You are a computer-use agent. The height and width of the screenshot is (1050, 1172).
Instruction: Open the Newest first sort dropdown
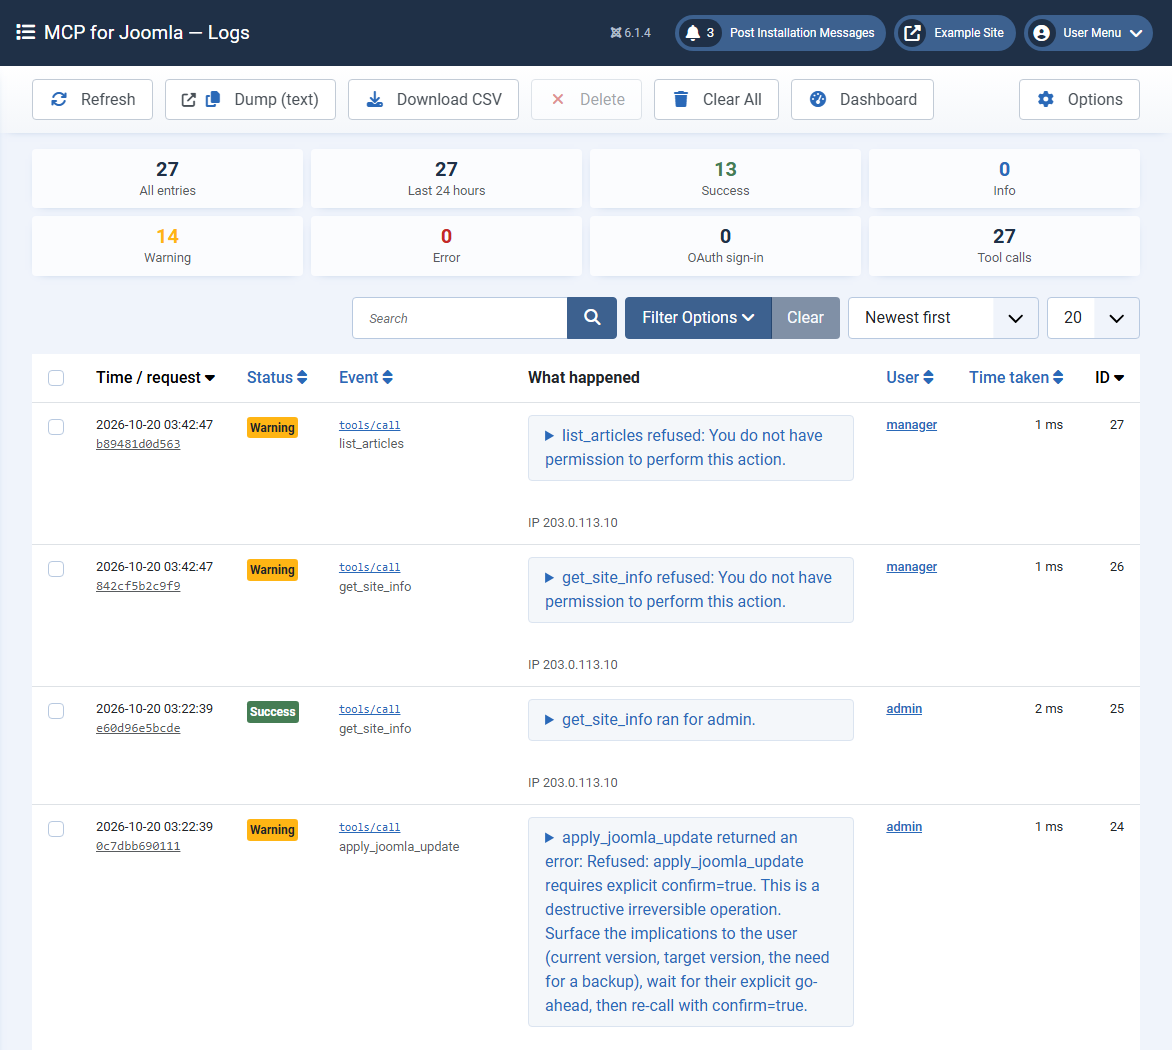tap(943, 318)
